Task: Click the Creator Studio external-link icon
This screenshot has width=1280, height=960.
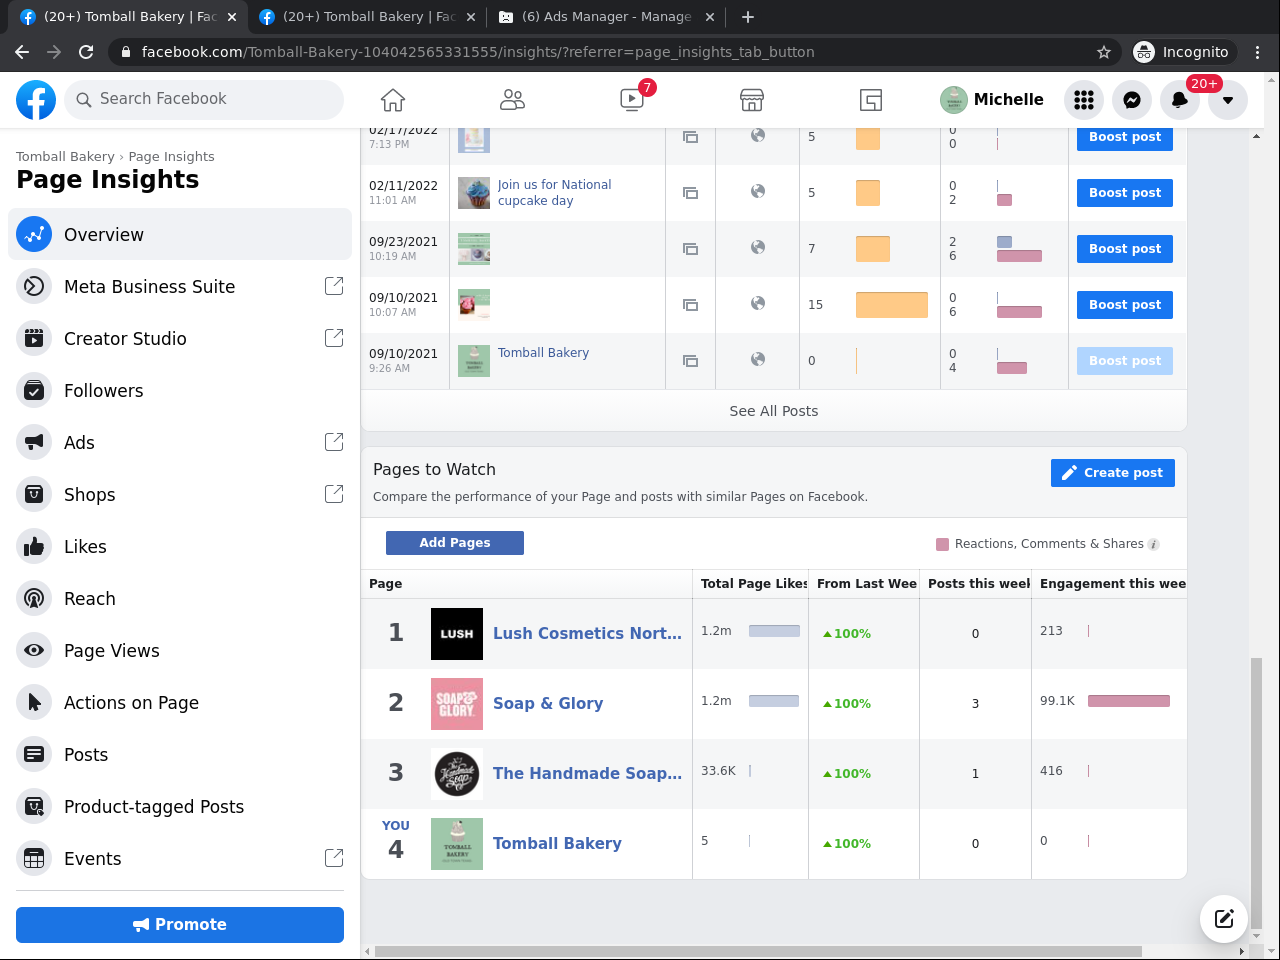Action: (x=334, y=338)
